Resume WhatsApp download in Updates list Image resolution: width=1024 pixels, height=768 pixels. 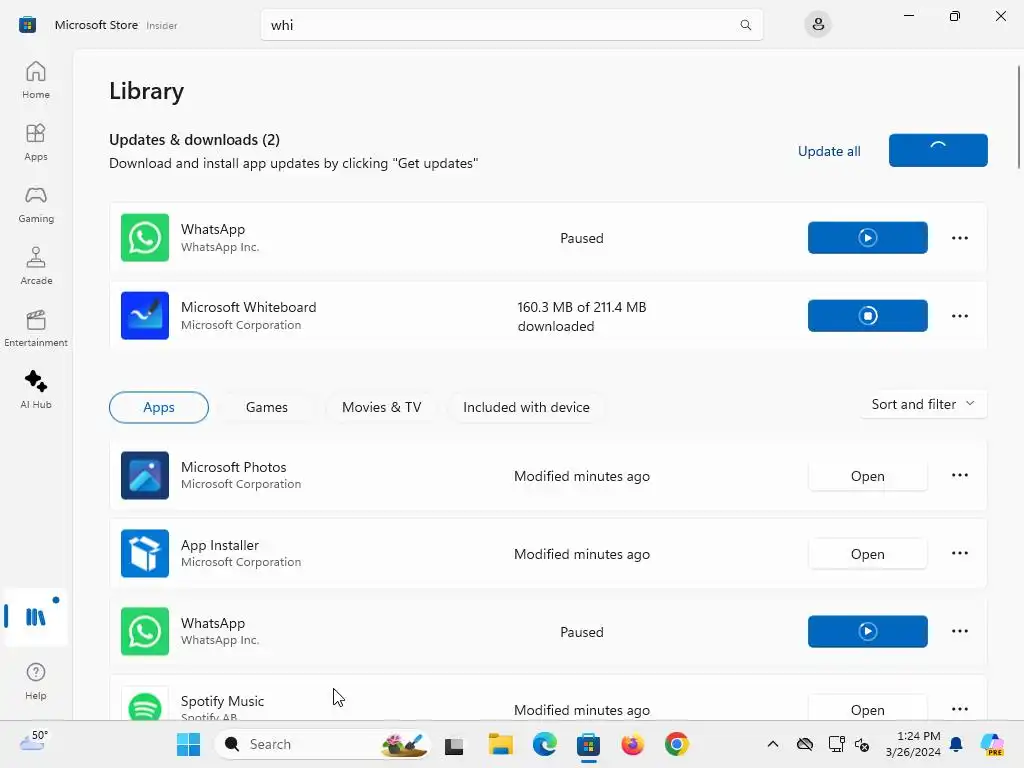point(867,238)
